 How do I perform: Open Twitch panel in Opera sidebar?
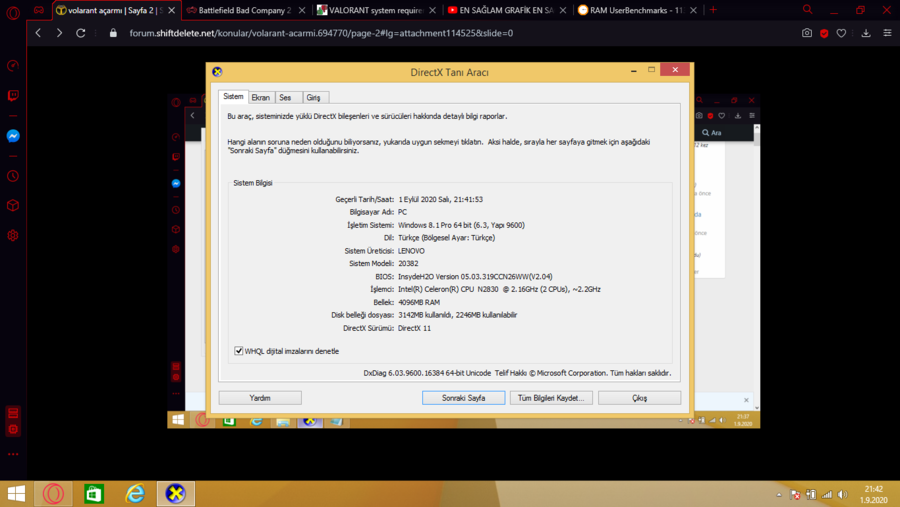[x=13, y=95]
